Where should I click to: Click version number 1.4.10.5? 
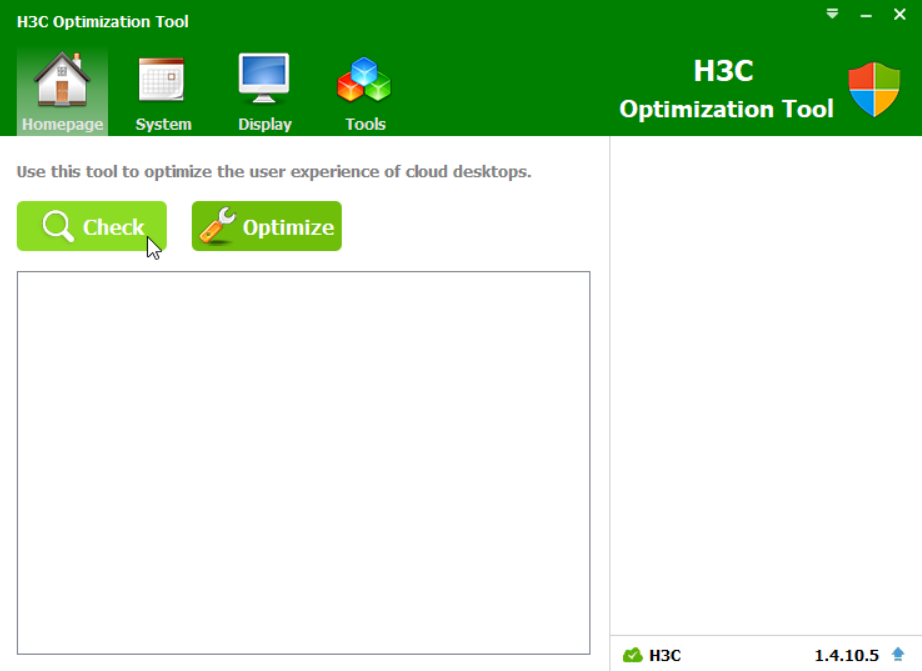846,655
